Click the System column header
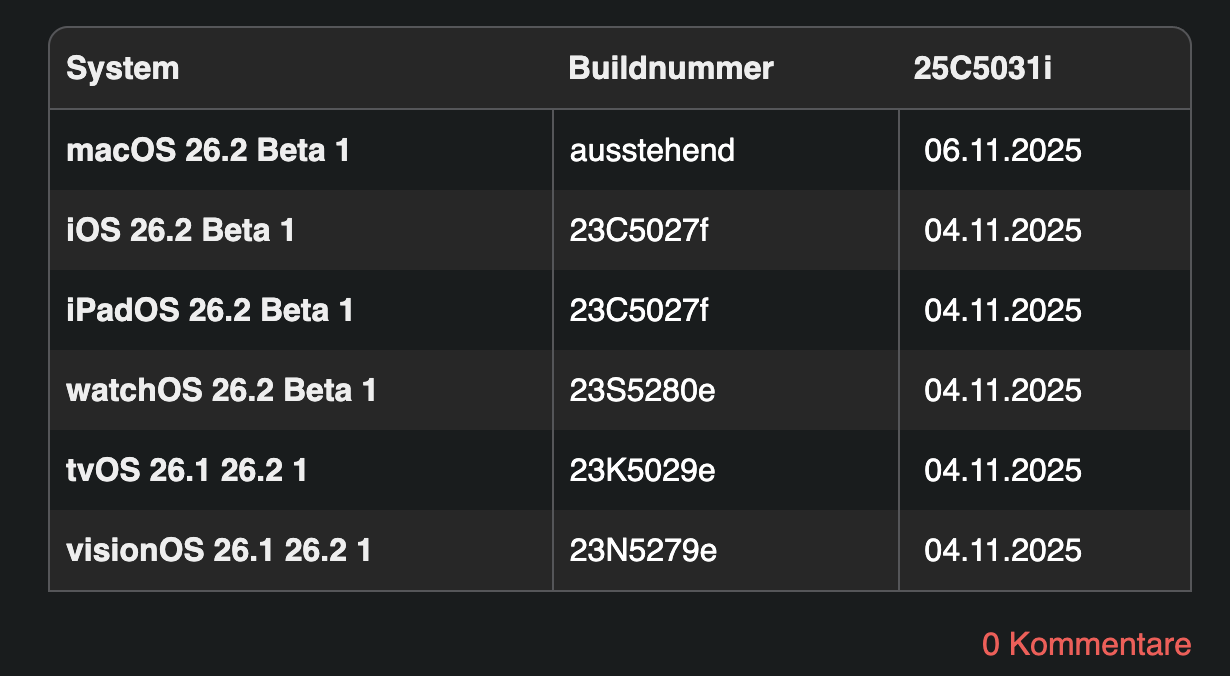1230x676 pixels. [123, 69]
